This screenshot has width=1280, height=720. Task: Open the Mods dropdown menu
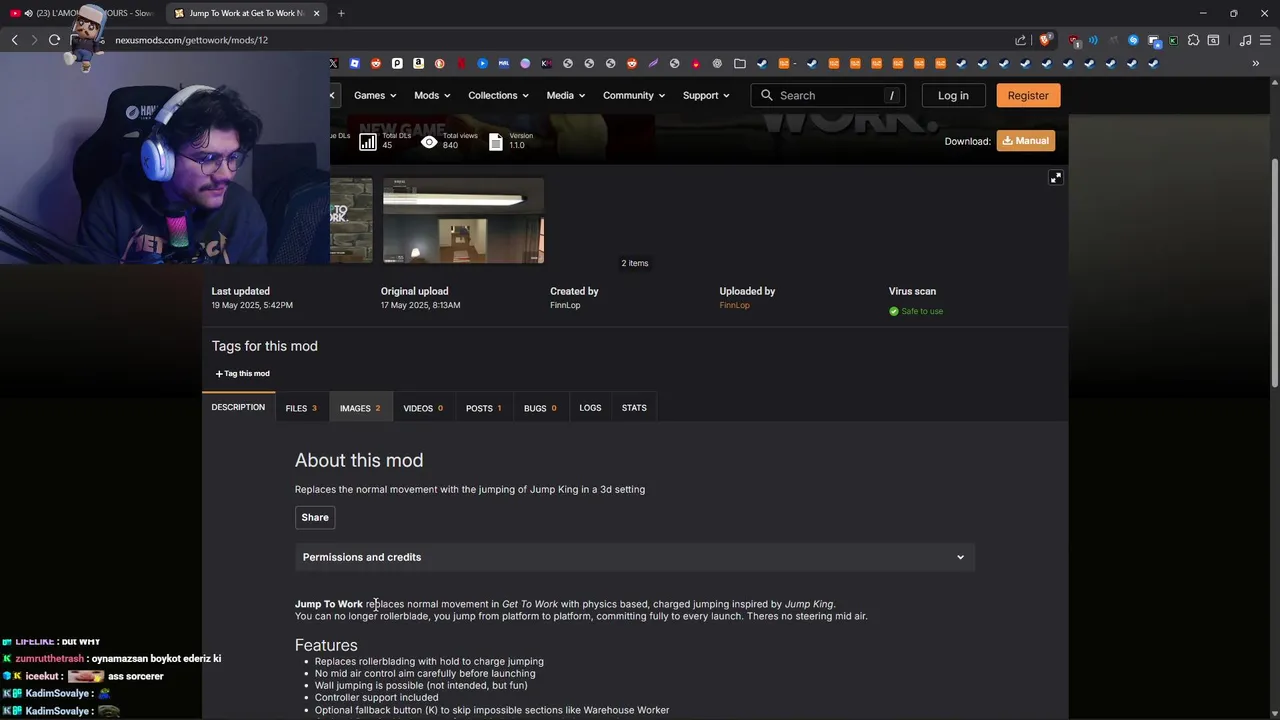click(x=432, y=95)
